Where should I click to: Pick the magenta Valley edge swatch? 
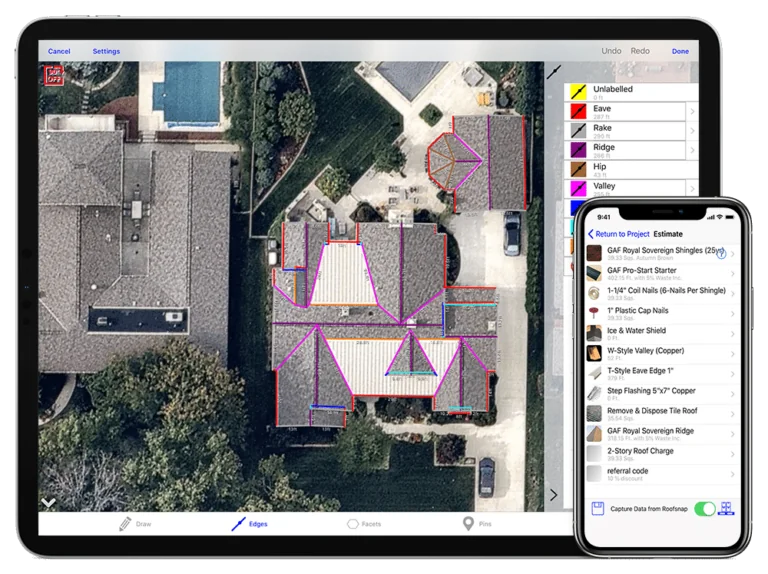[578, 188]
